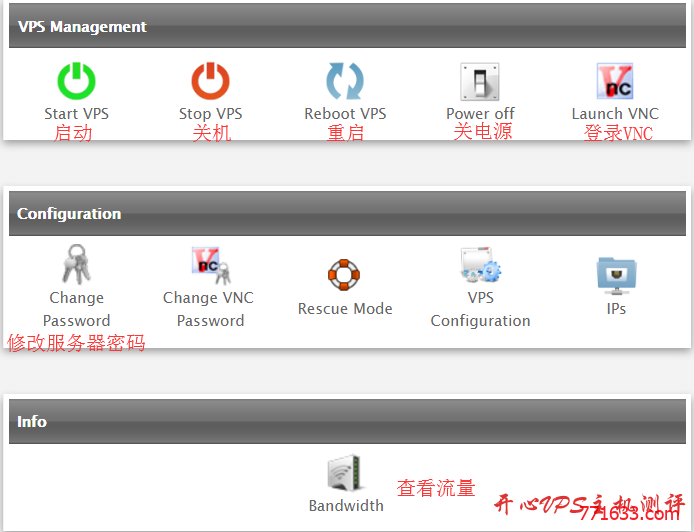Screen dimensions: 694x532
Task: Click the IPs network folder icon
Action: pyautogui.click(x=616, y=273)
